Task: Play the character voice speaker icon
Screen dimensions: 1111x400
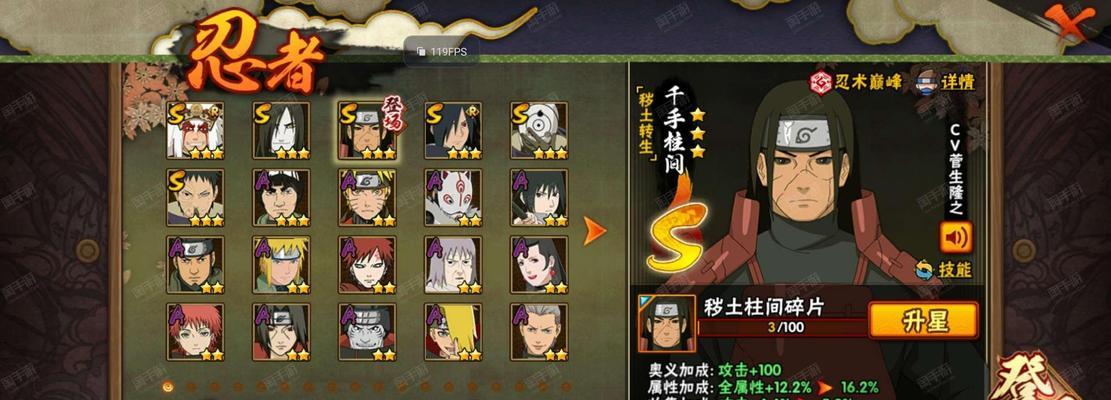Action: tap(956, 237)
